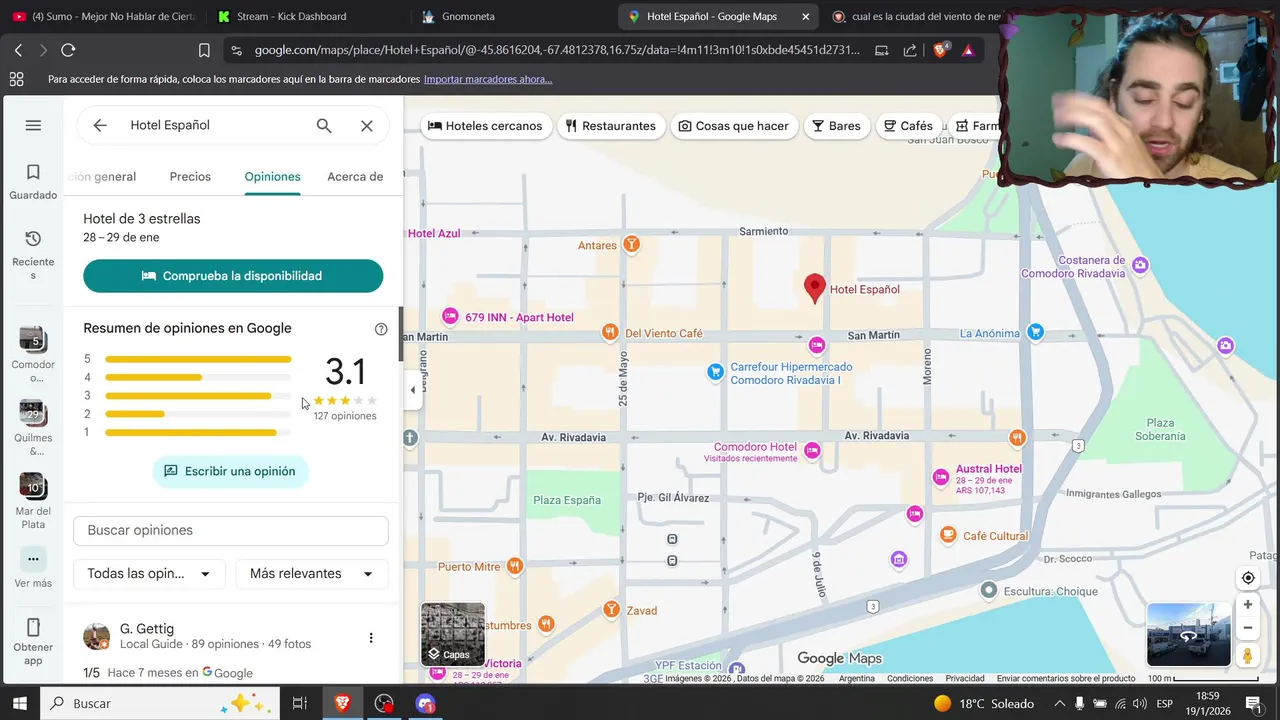The image size is (1280, 720).
Task: Switch to Stream - Kick Dashboard tab
Action: click(291, 16)
